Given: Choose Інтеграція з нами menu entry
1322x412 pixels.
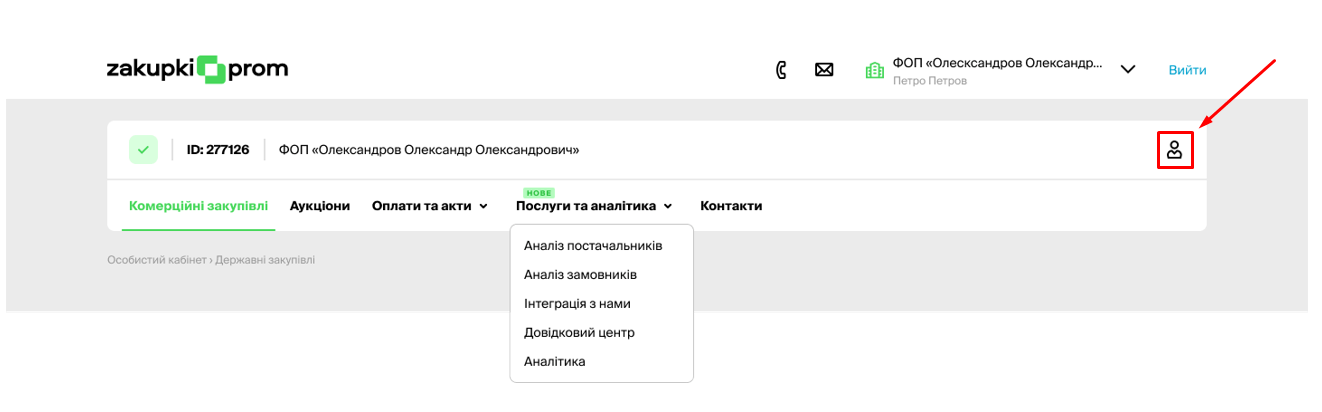Looking at the screenshot, I should pos(577,303).
